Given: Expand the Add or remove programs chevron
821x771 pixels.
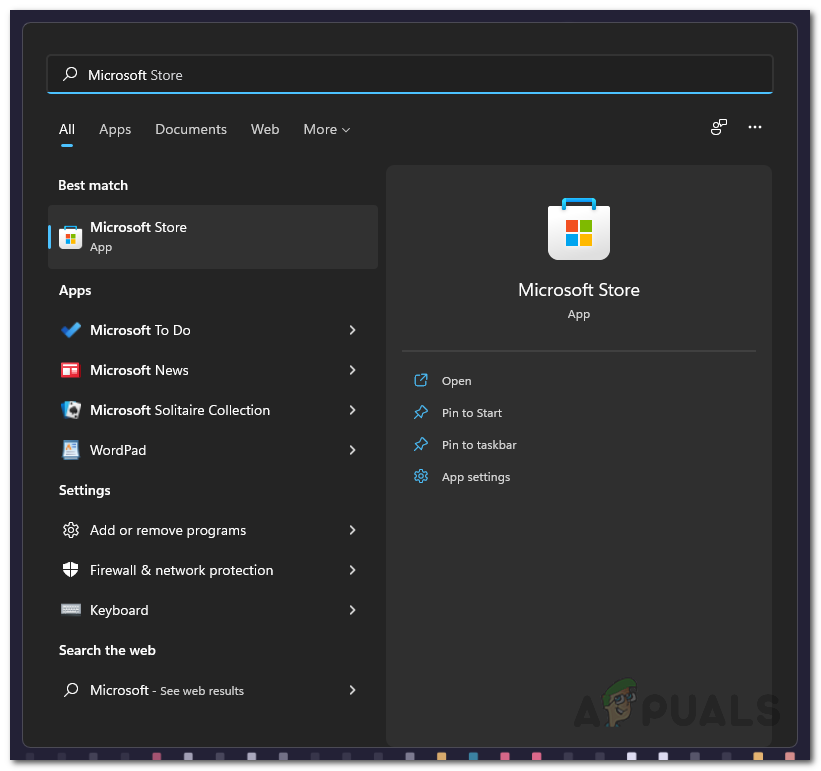Looking at the screenshot, I should 352,530.
